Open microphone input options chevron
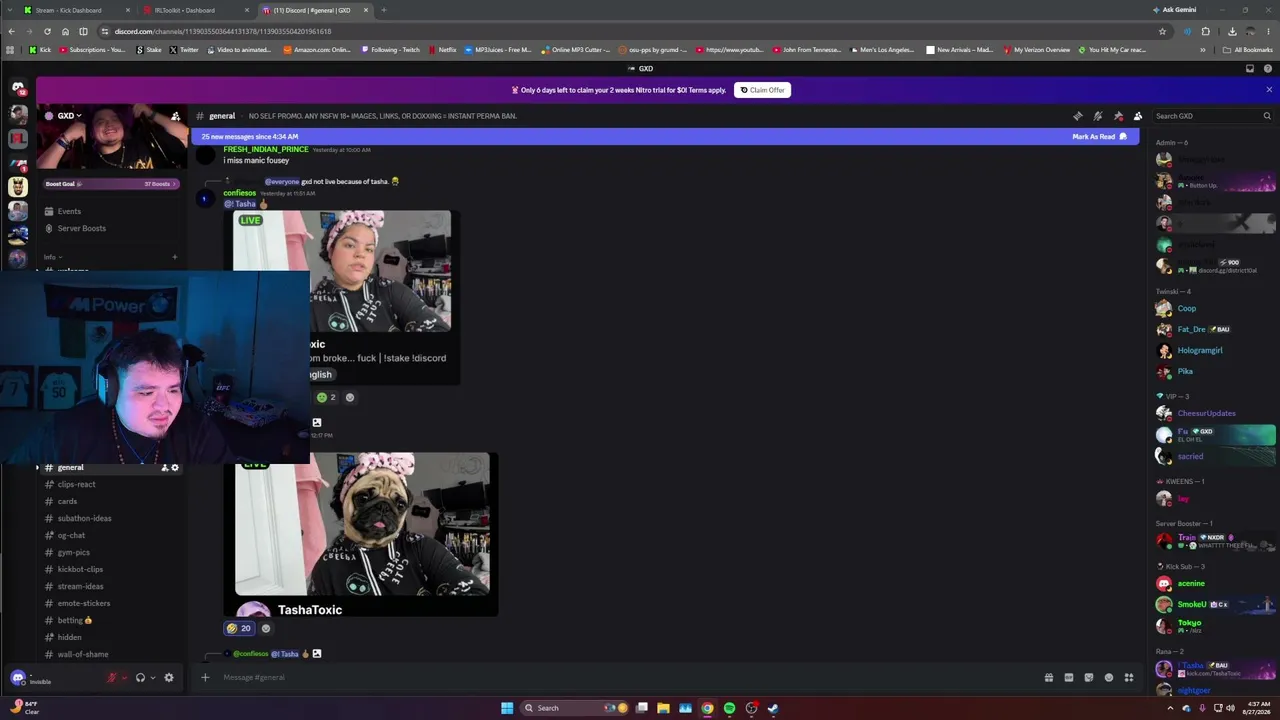 coord(124,677)
